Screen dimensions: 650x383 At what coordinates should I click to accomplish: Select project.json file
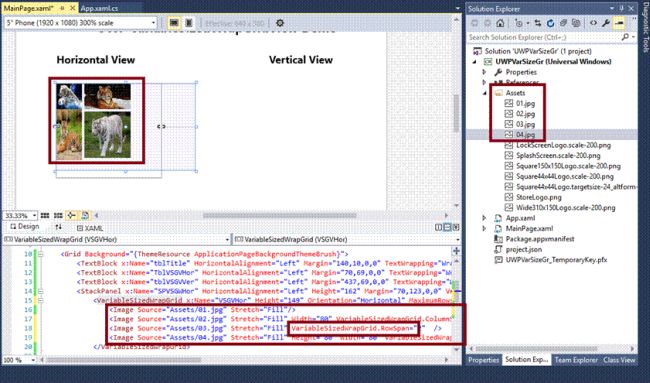[x=524, y=249]
